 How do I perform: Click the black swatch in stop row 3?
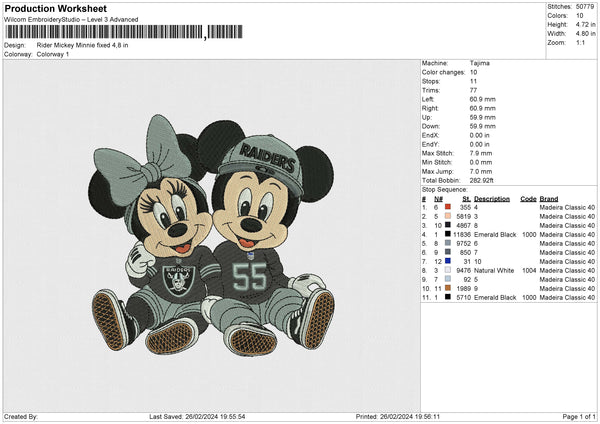coord(448,225)
